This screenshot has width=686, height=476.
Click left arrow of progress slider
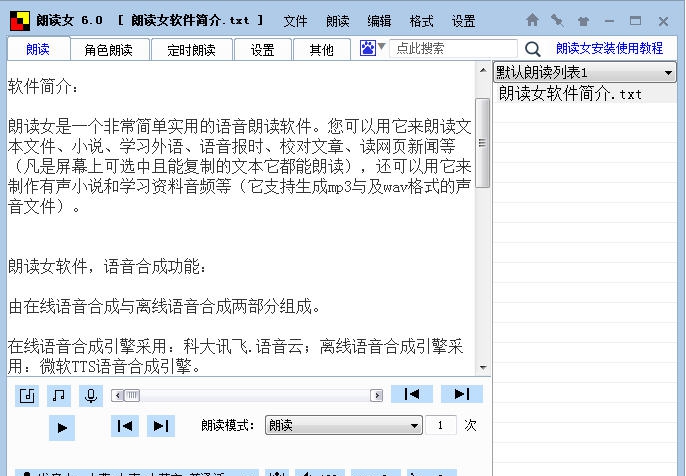117,396
